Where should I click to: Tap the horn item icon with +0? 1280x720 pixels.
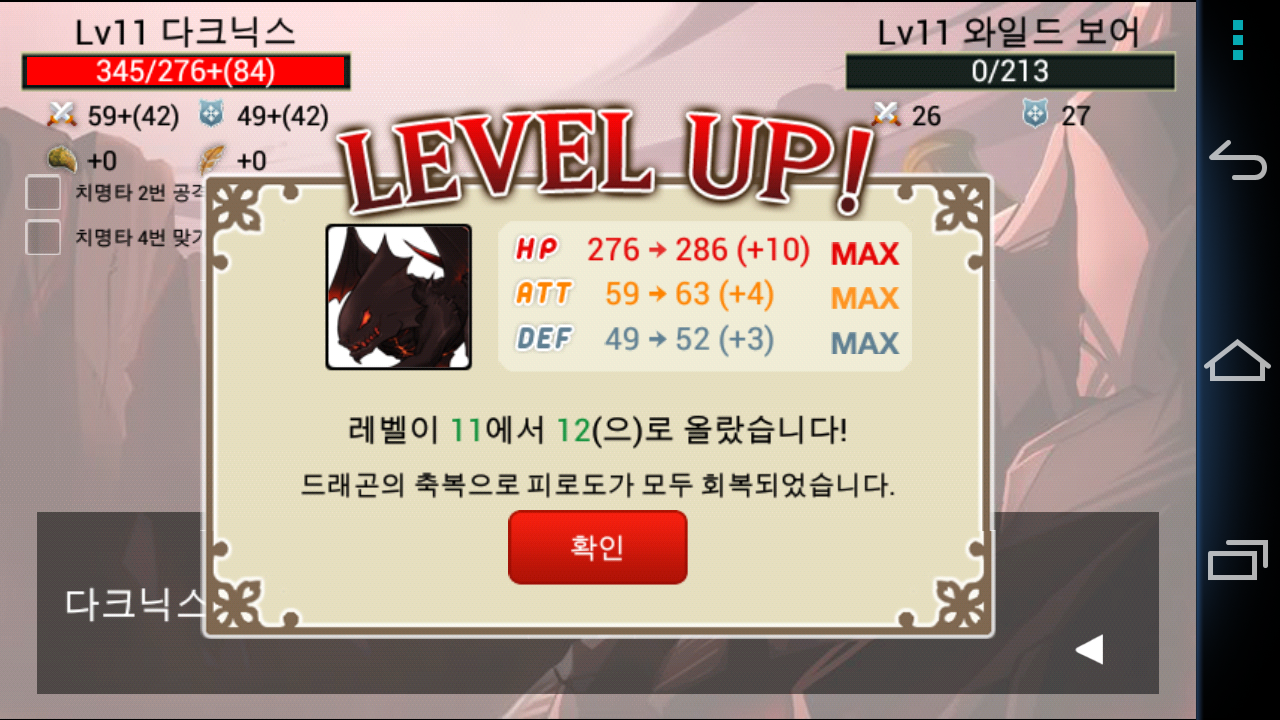click(62, 159)
